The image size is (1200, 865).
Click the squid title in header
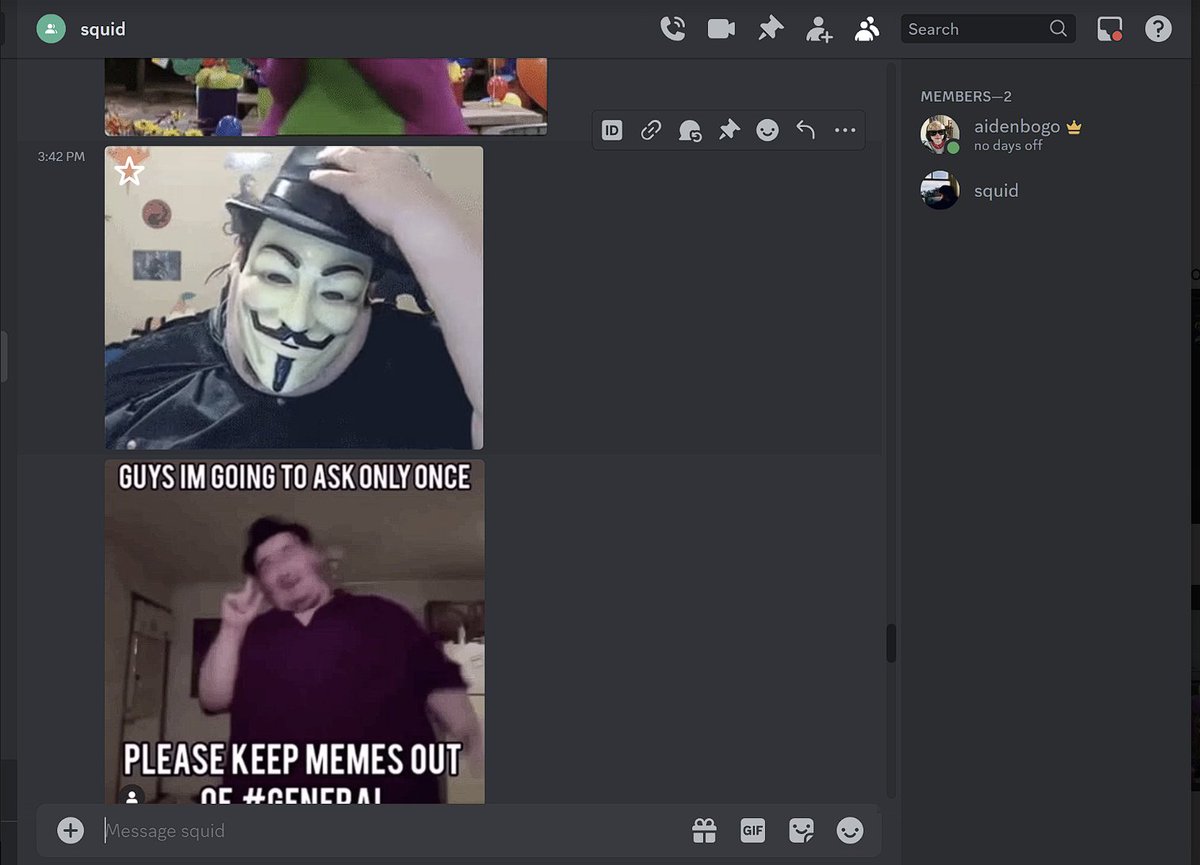point(103,29)
